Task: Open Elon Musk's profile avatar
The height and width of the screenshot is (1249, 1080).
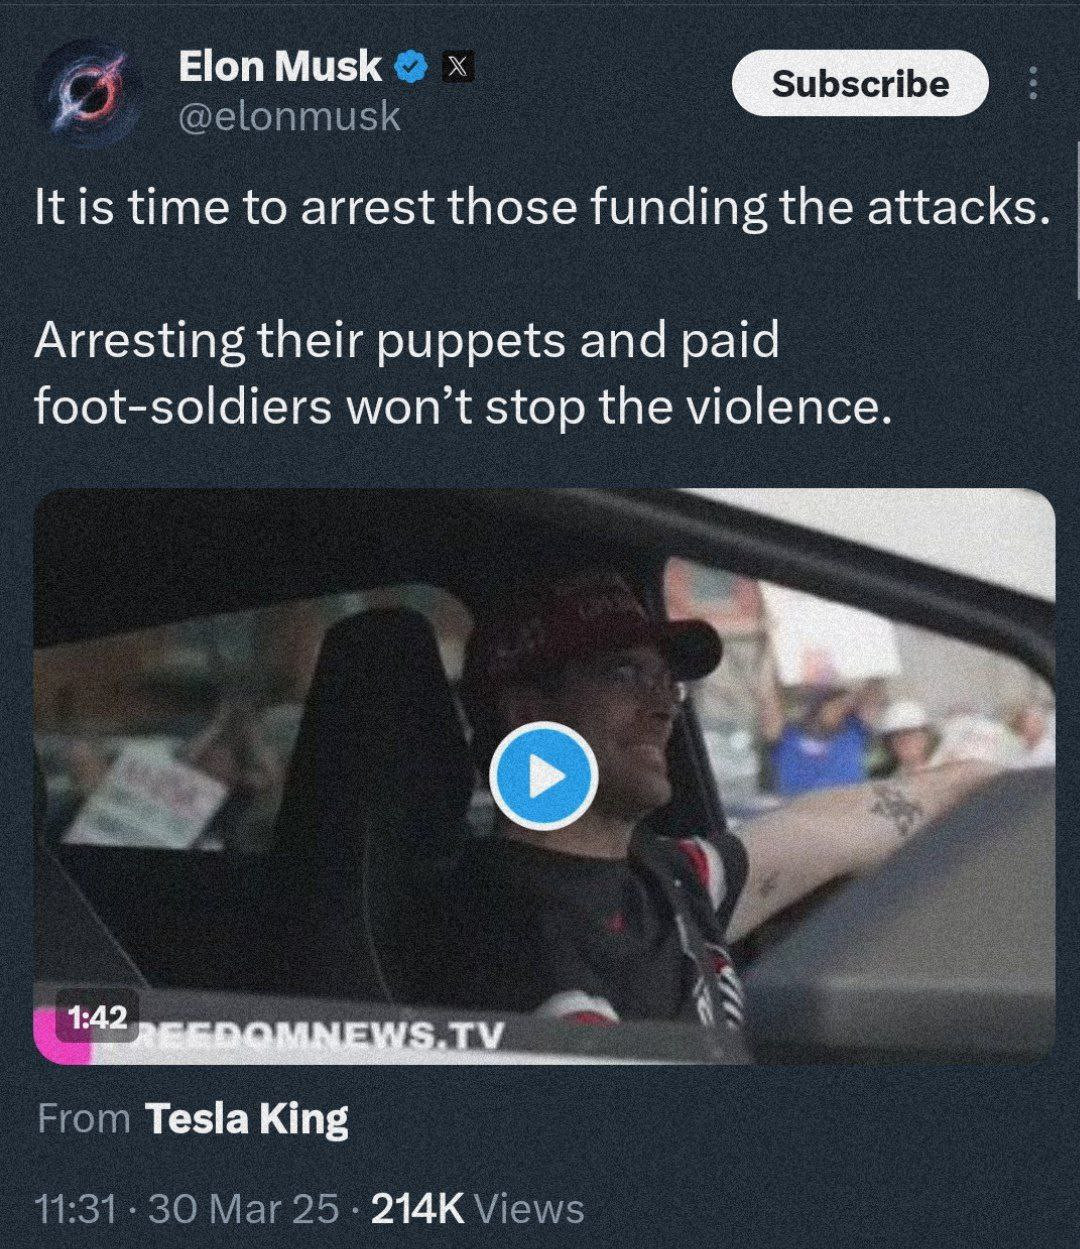Action: tap(86, 91)
